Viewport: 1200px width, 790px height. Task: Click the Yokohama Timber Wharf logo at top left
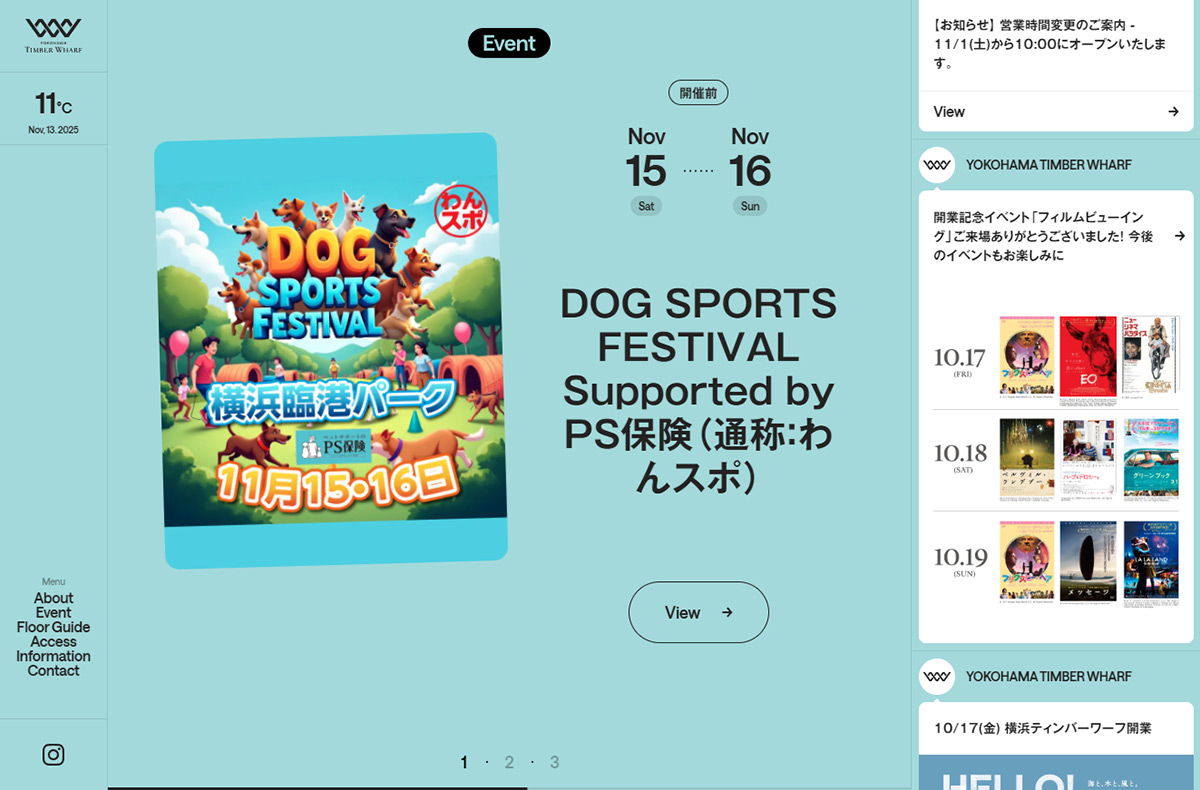click(53, 36)
